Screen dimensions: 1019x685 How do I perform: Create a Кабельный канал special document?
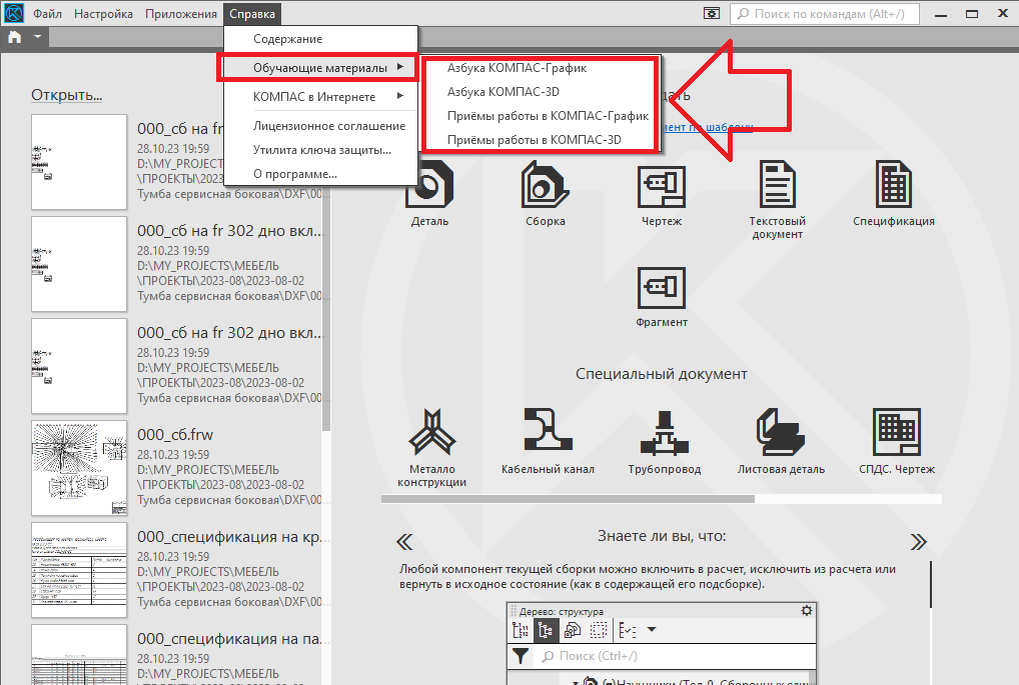coord(548,442)
